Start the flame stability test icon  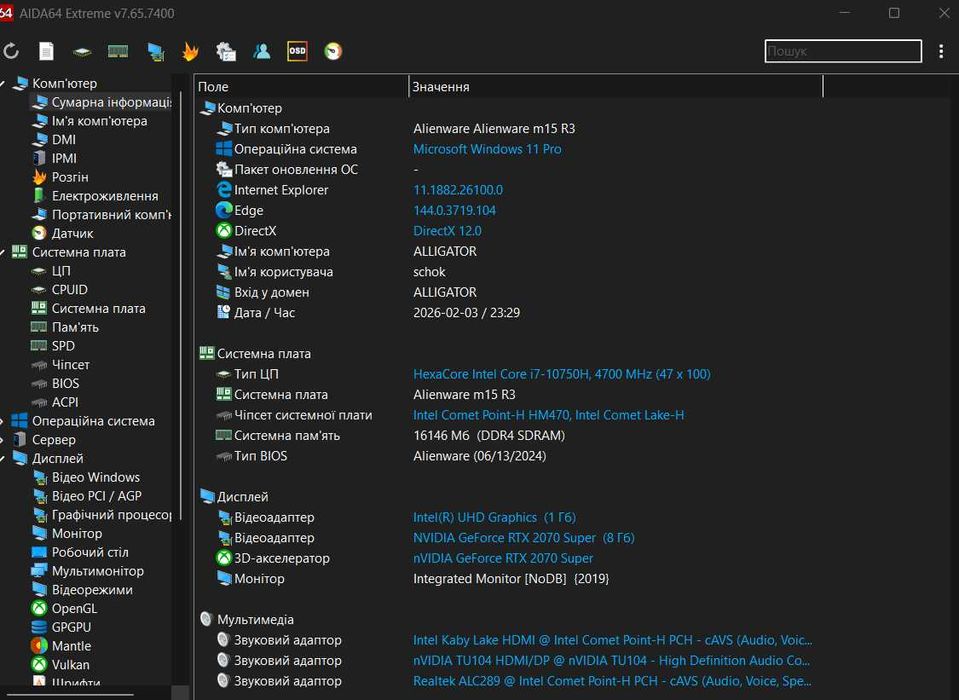coord(190,51)
